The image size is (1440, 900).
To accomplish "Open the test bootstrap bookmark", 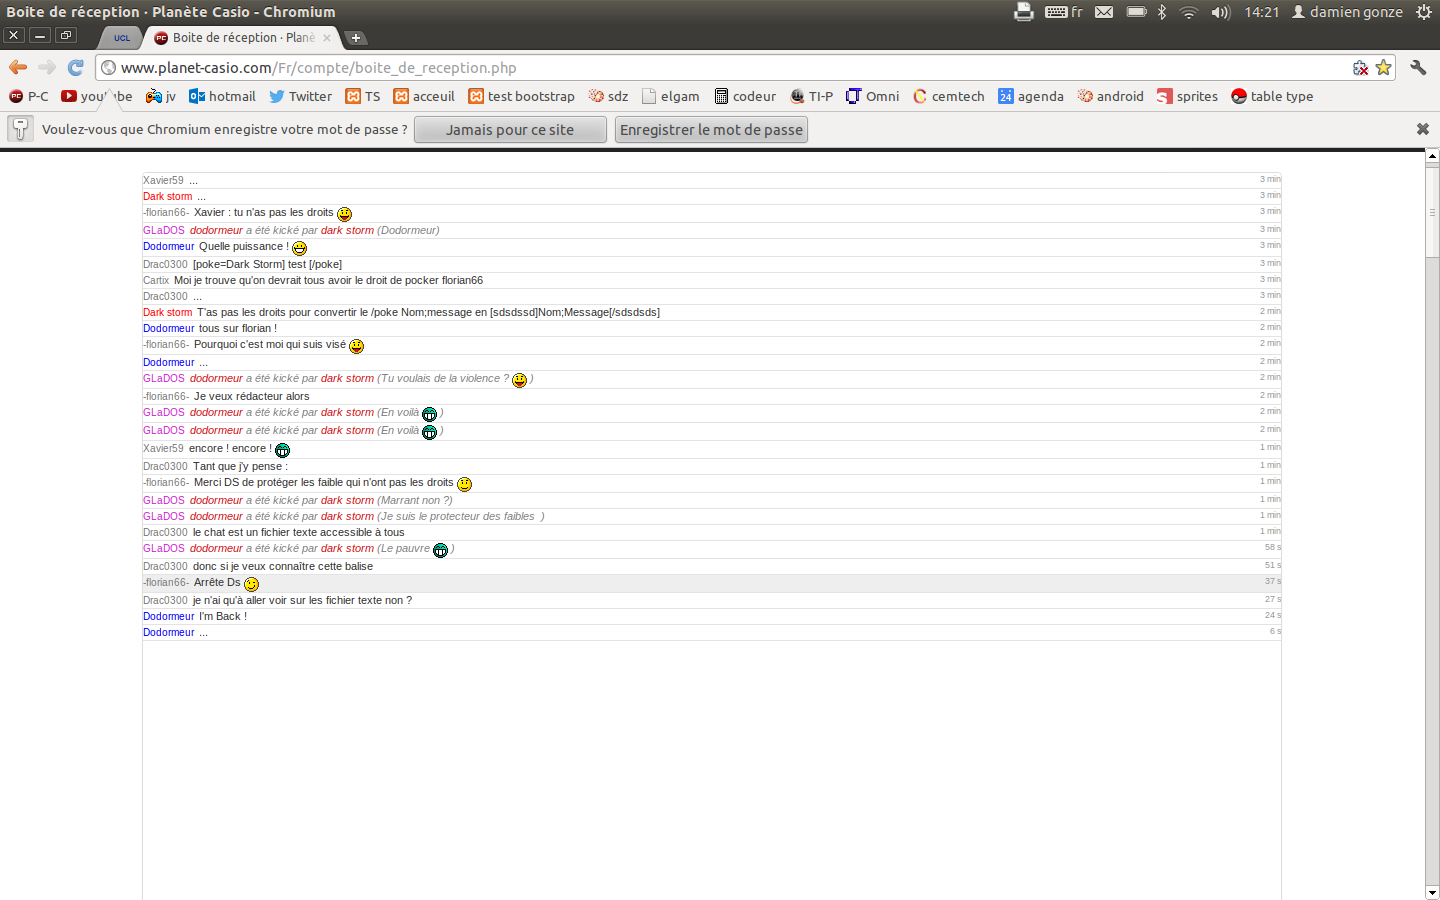I will point(522,96).
